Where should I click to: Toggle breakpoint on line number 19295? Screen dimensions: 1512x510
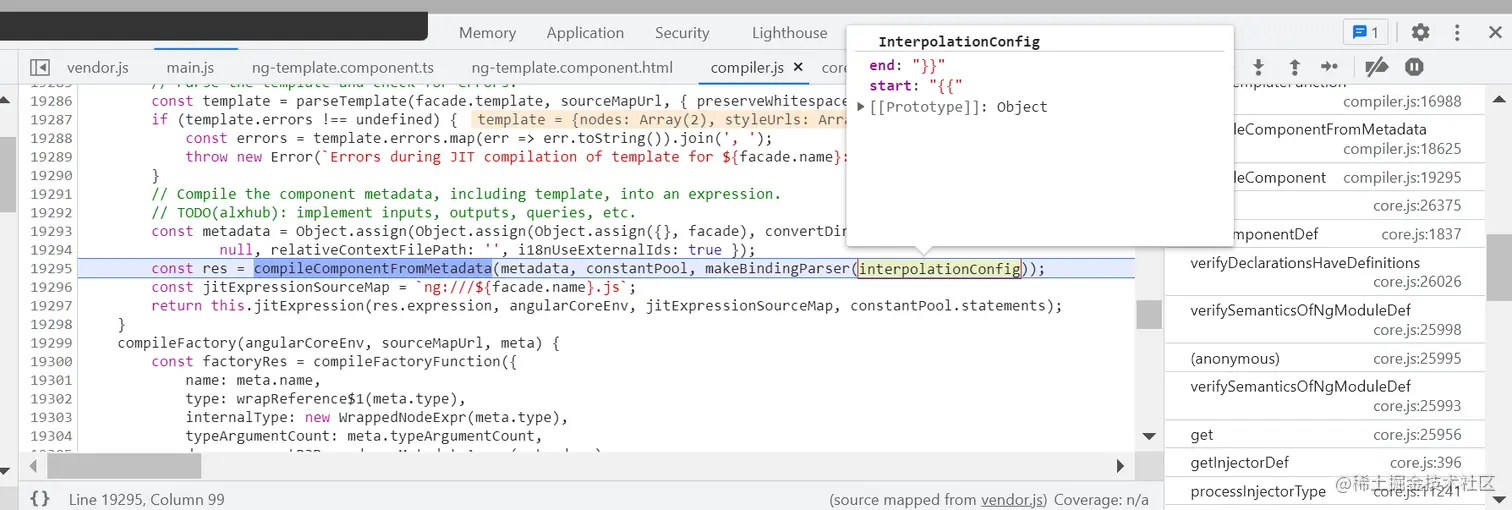tap(49, 268)
